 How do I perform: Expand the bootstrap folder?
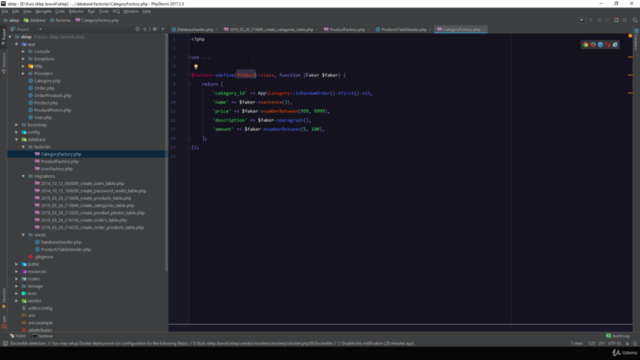(x=17, y=125)
